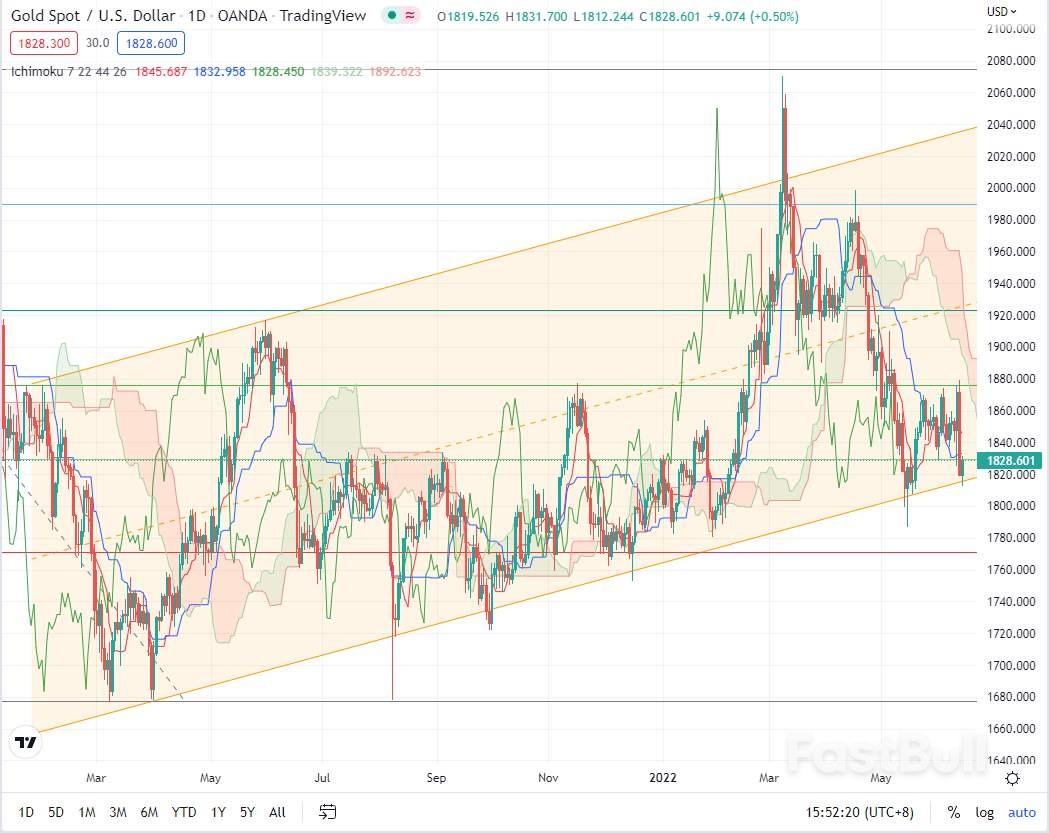Click the blue Ichimoku value 1832.958

pyautogui.click(x=219, y=72)
